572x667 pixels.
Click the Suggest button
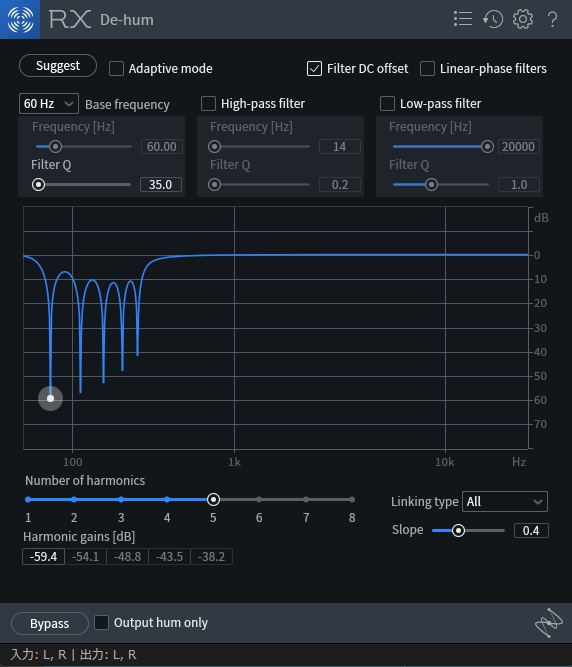pos(58,66)
